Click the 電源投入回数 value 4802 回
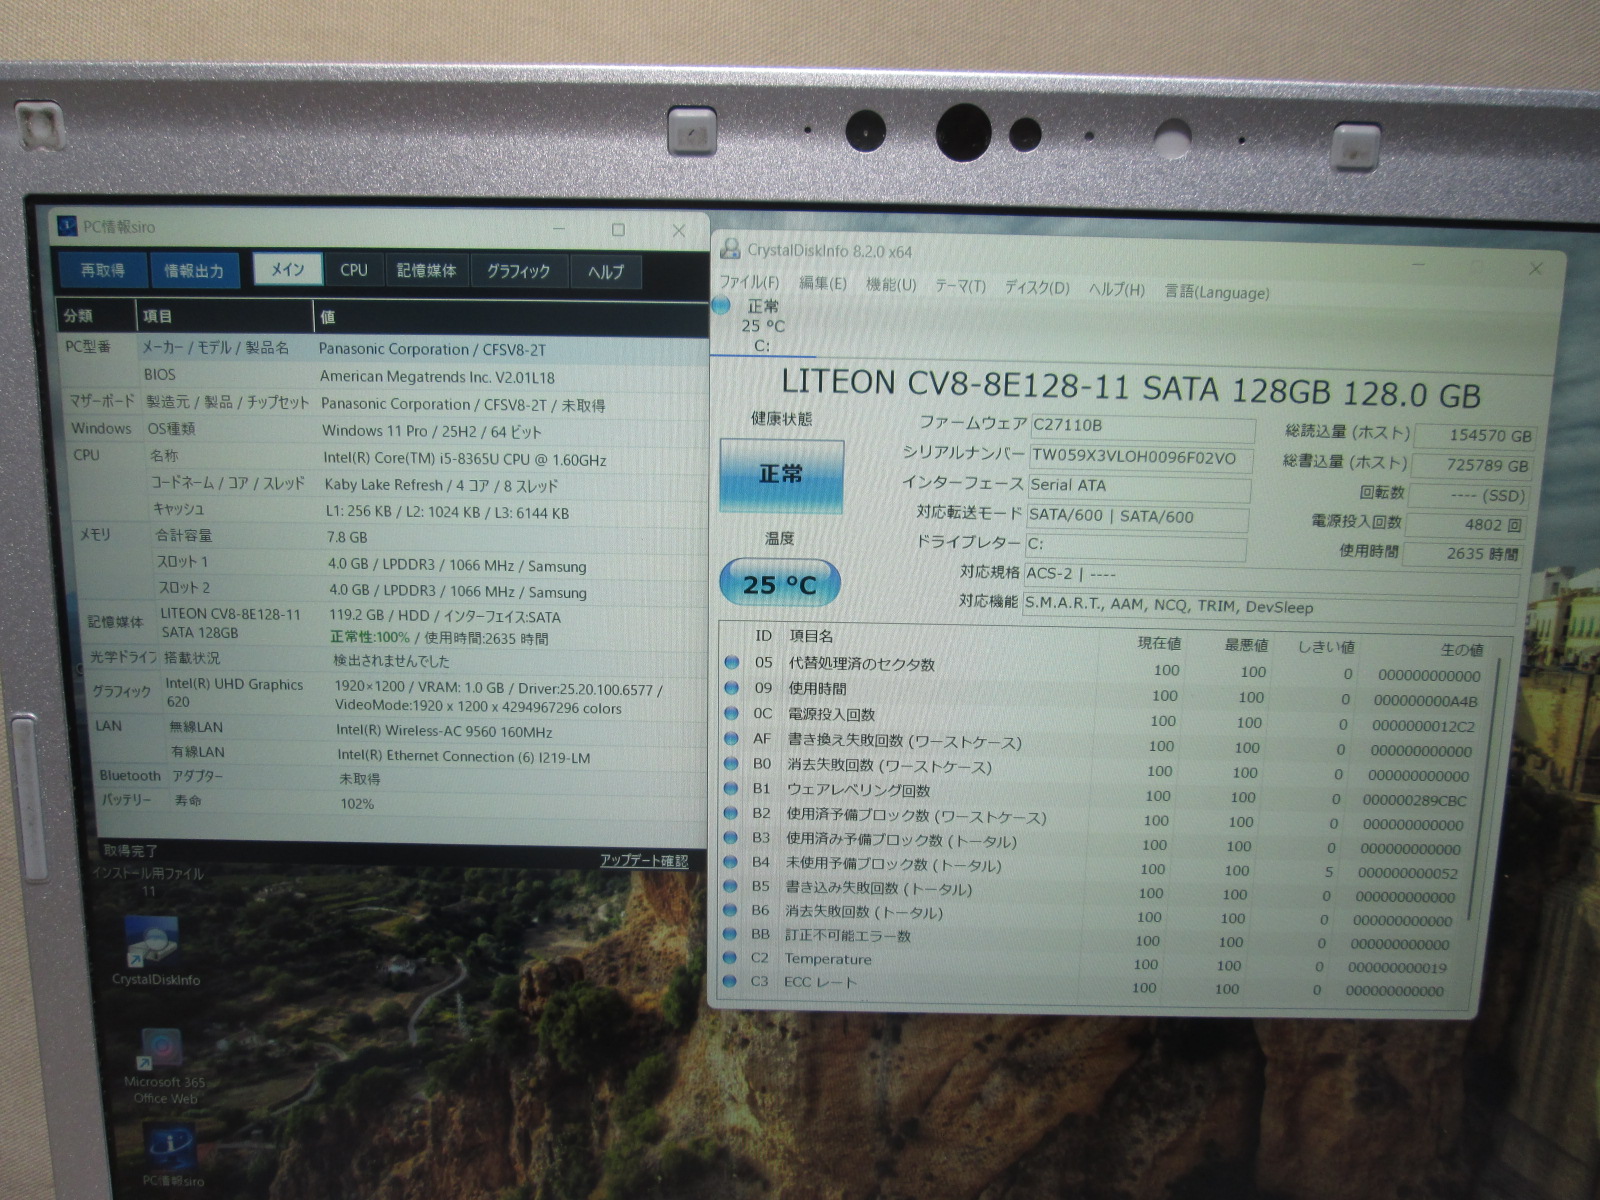 coord(1468,524)
